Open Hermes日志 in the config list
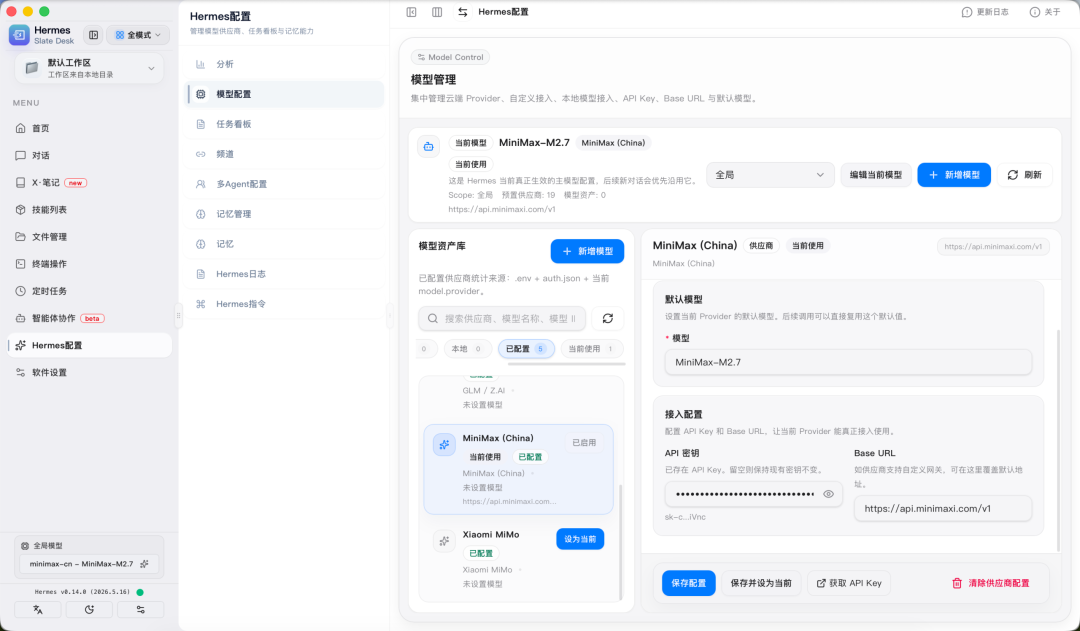 click(285, 274)
